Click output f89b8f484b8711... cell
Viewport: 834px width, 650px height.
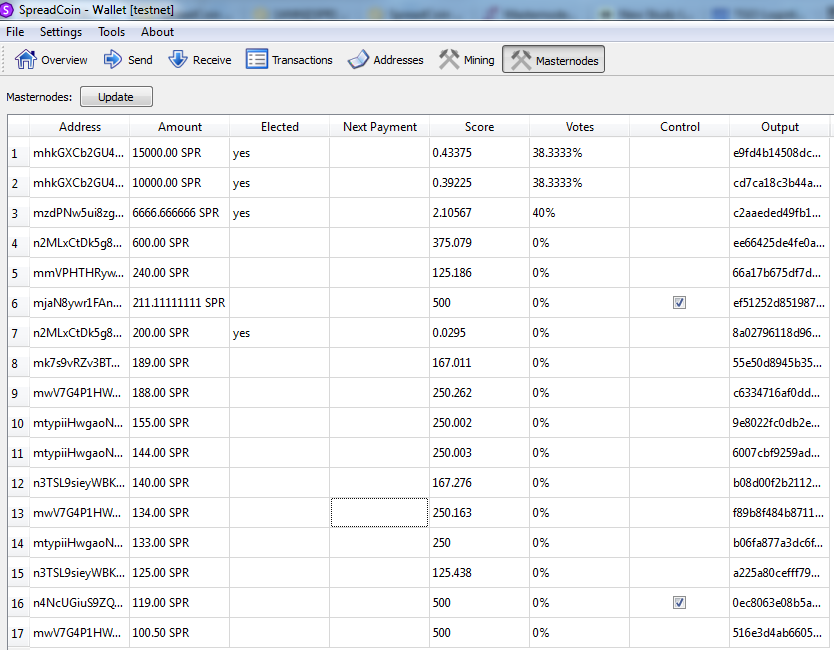tap(780, 513)
